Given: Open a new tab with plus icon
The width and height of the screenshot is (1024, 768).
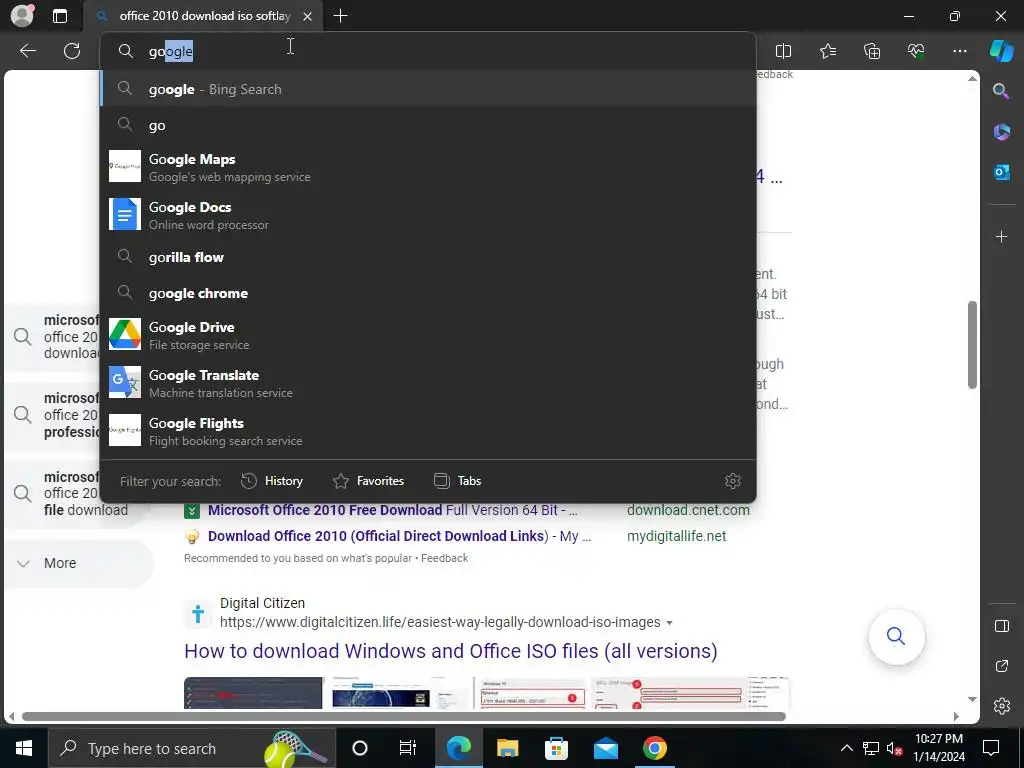Looking at the screenshot, I should (x=340, y=16).
